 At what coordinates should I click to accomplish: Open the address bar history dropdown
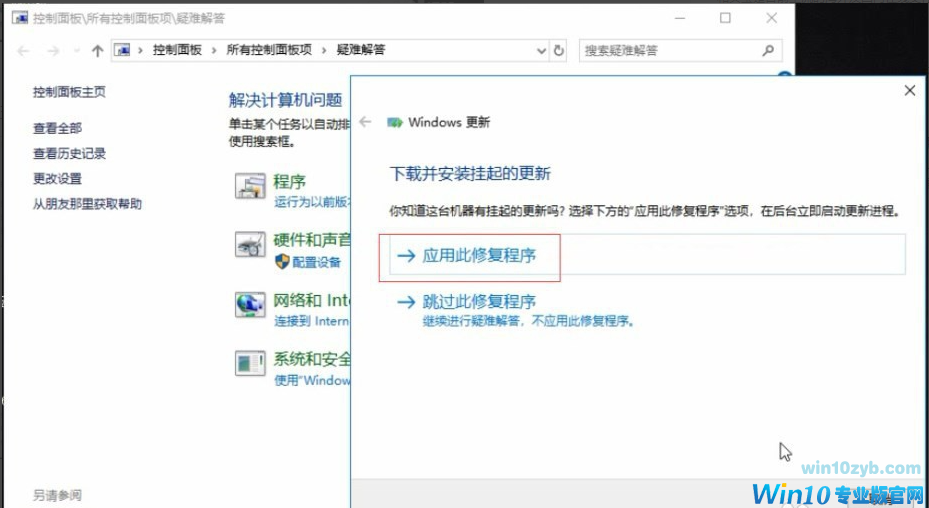click(541, 51)
